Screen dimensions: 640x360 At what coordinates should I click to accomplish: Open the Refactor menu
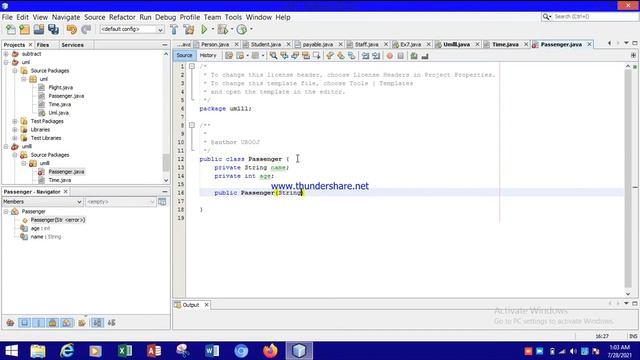[x=122, y=17]
